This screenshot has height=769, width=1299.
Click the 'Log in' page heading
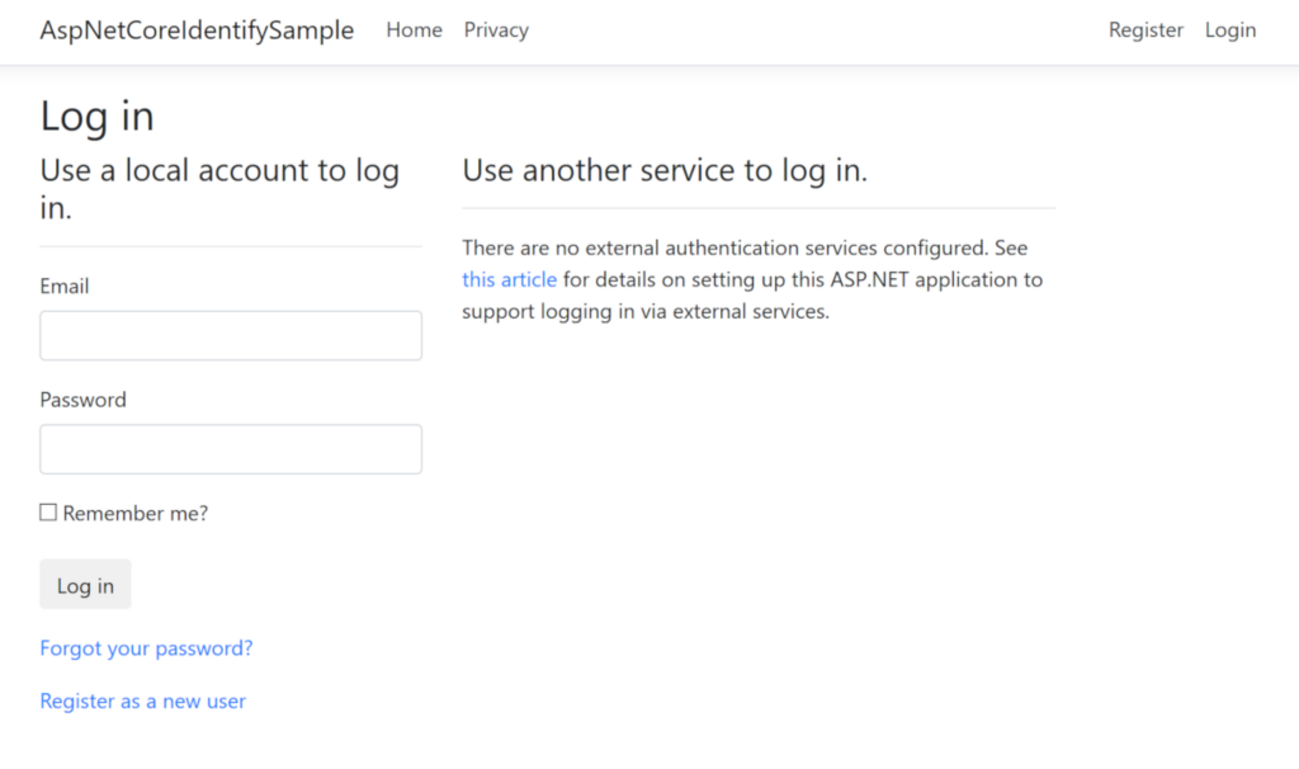pos(97,116)
